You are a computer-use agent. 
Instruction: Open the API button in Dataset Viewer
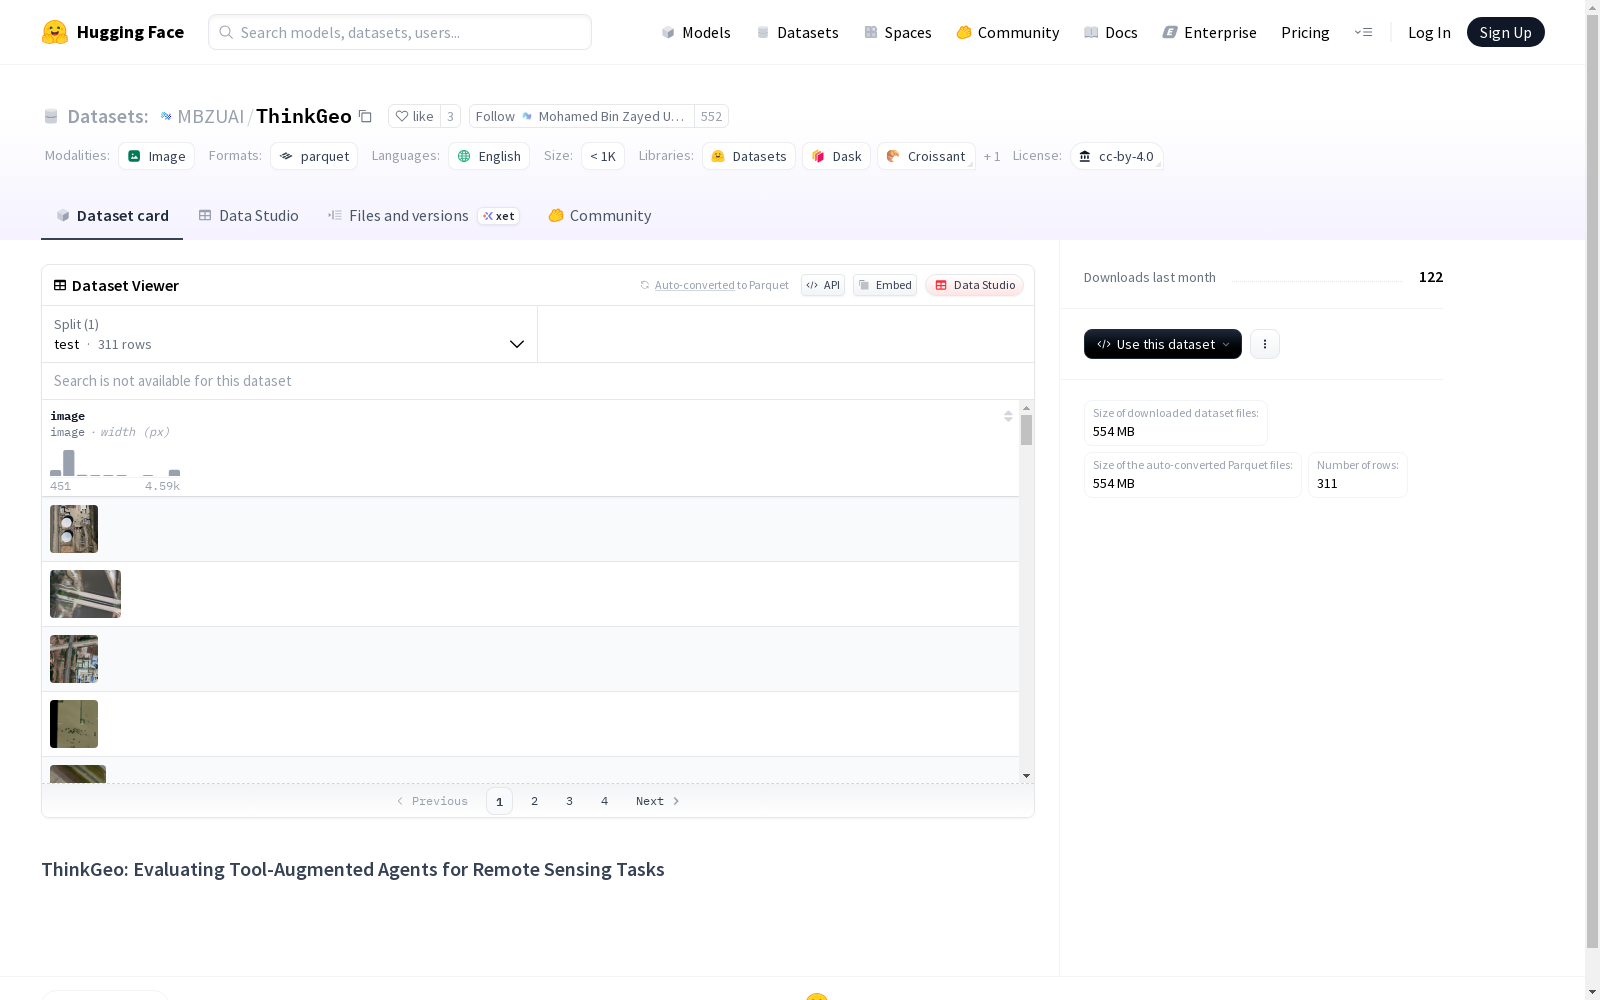(x=823, y=285)
